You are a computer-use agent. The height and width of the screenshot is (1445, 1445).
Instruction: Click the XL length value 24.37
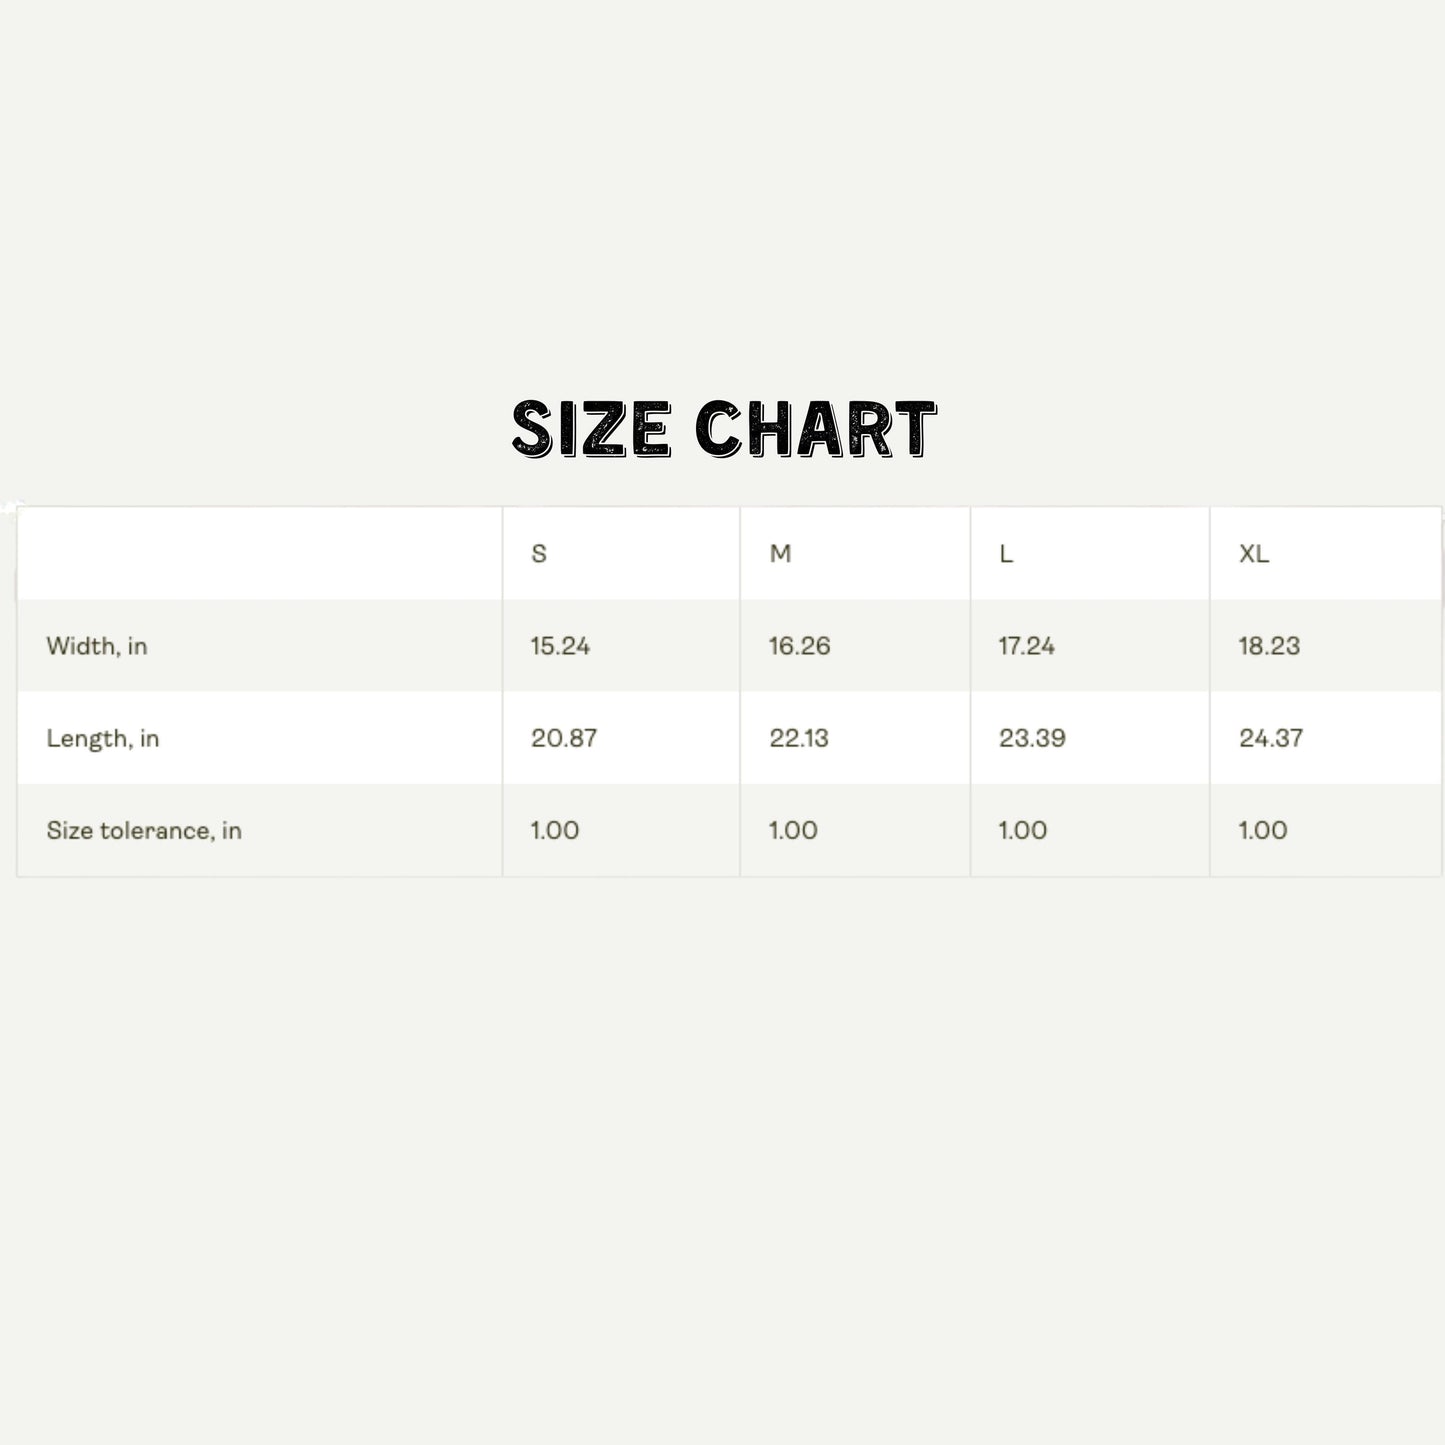click(x=1271, y=739)
